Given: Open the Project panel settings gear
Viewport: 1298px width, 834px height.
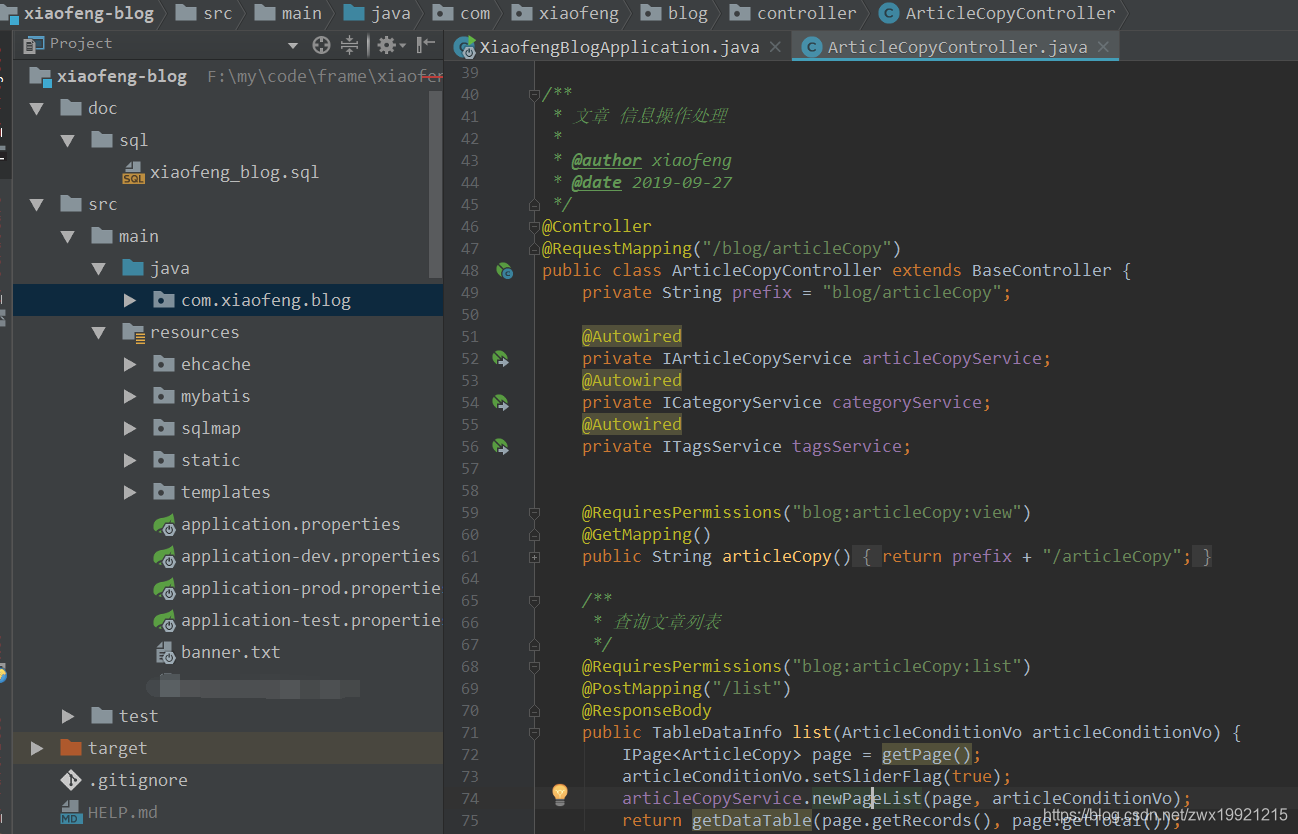Looking at the screenshot, I should click(x=386, y=44).
